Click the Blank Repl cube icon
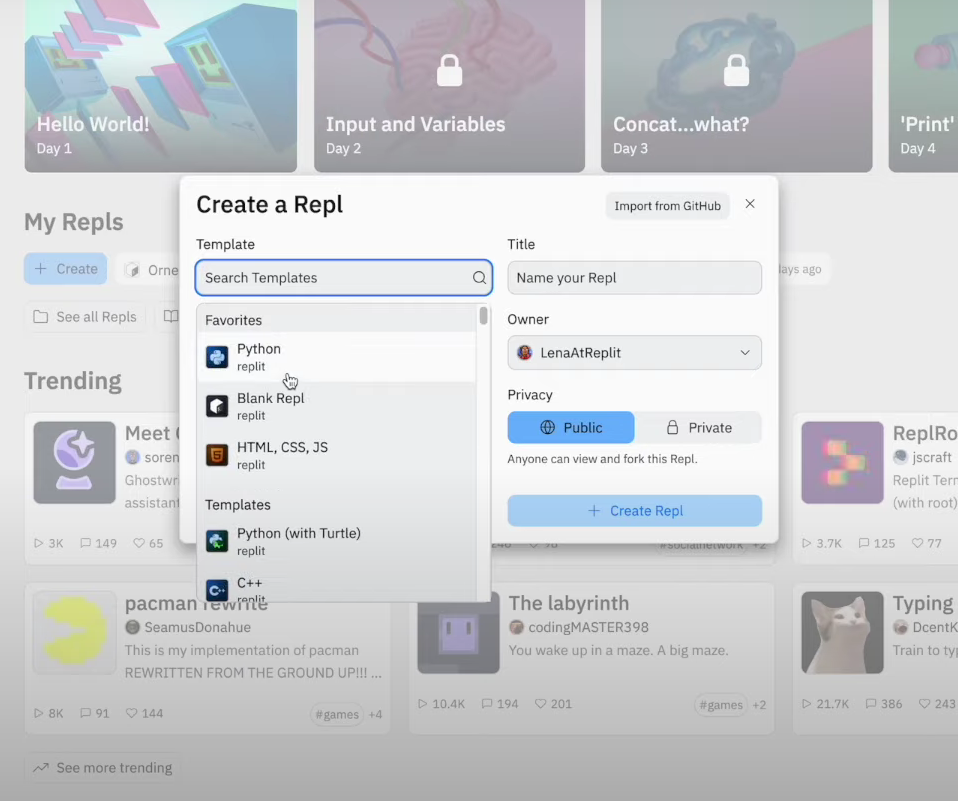 click(217, 406)
